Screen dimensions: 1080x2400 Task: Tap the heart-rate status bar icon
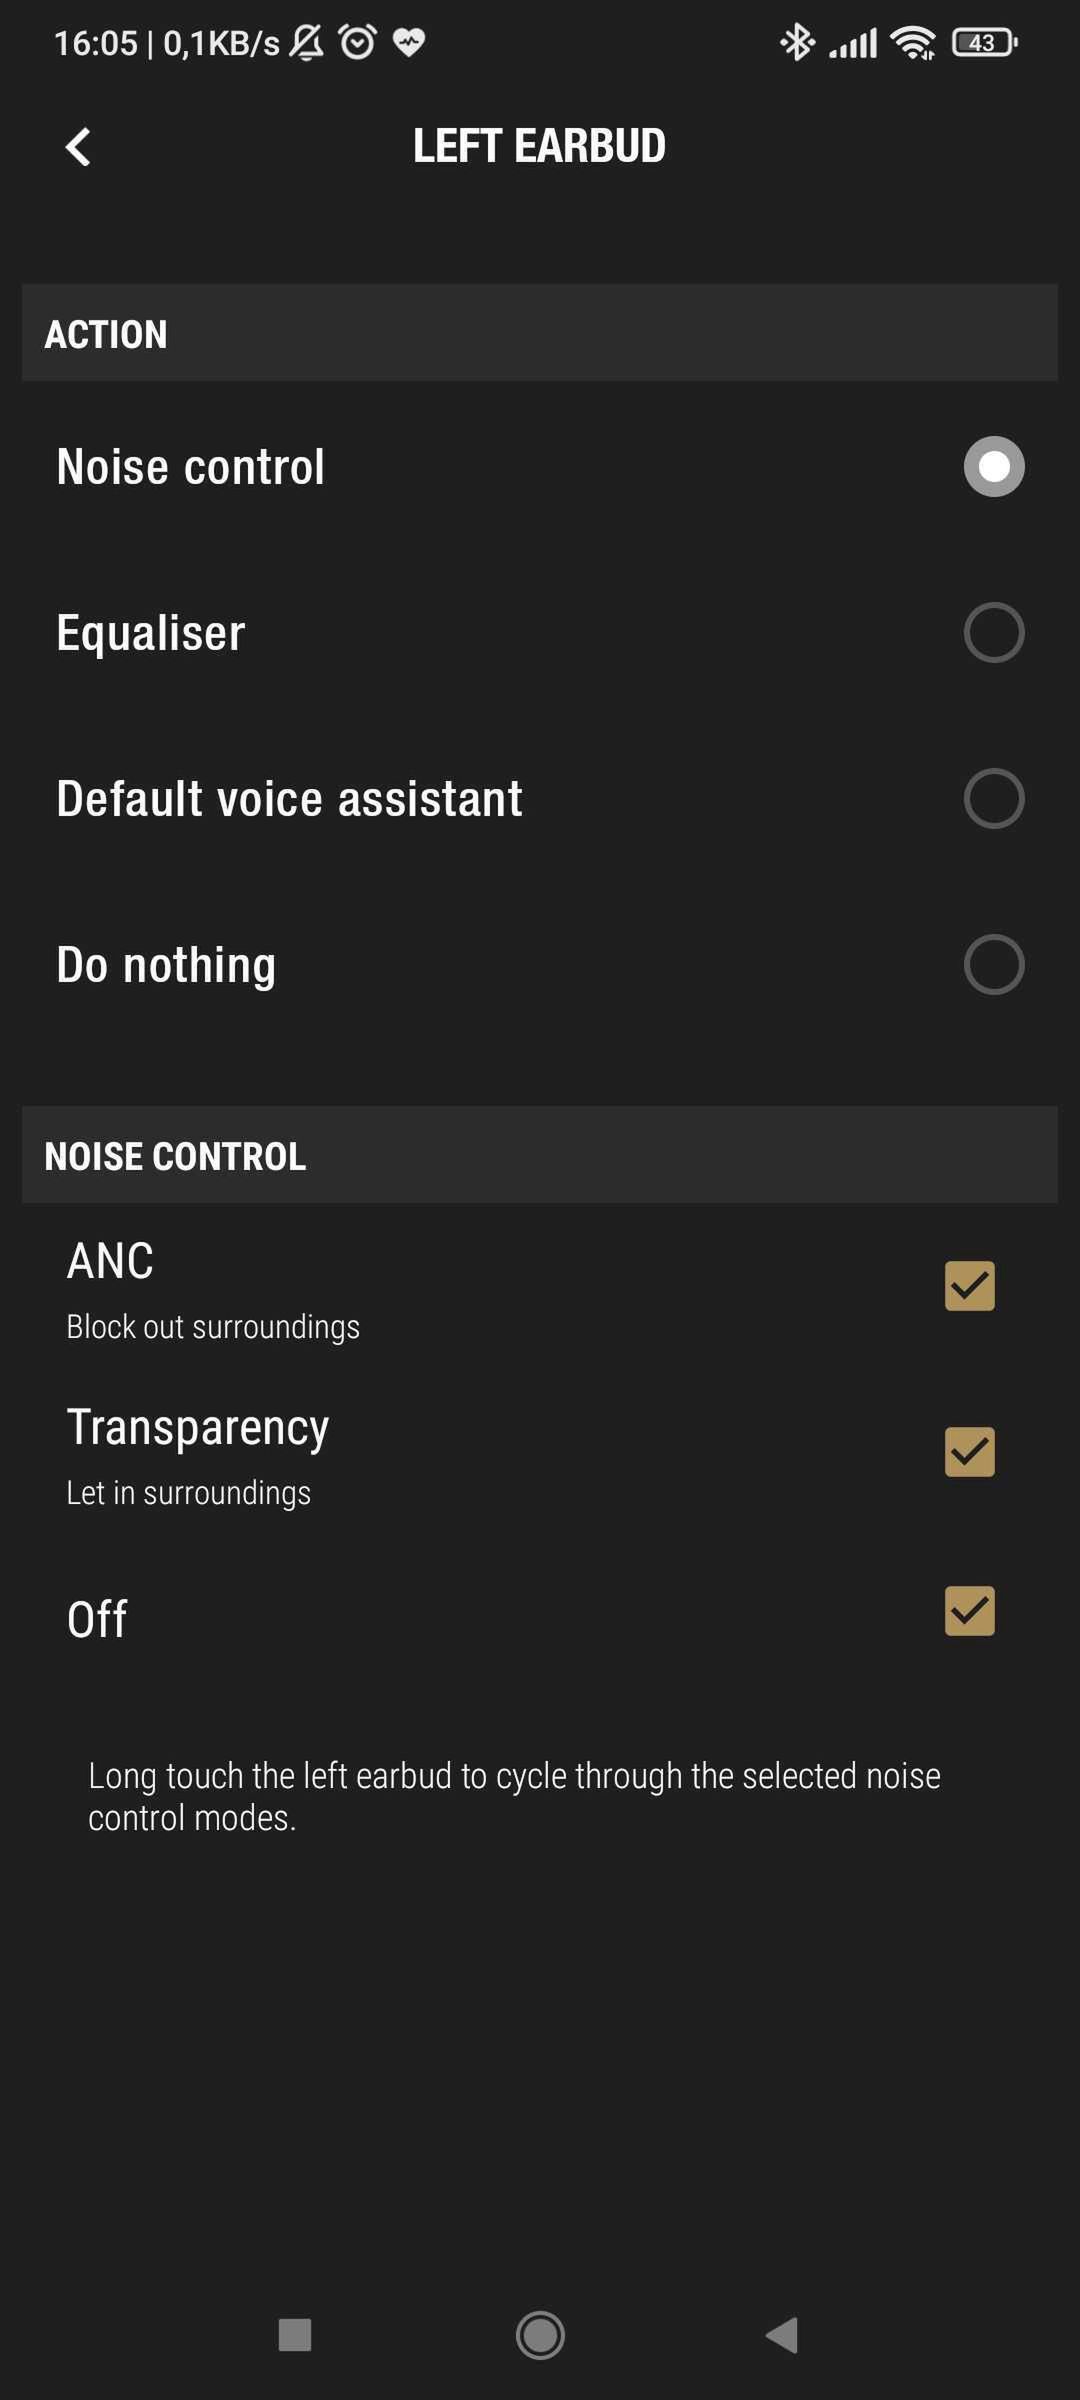coord(408,42)
